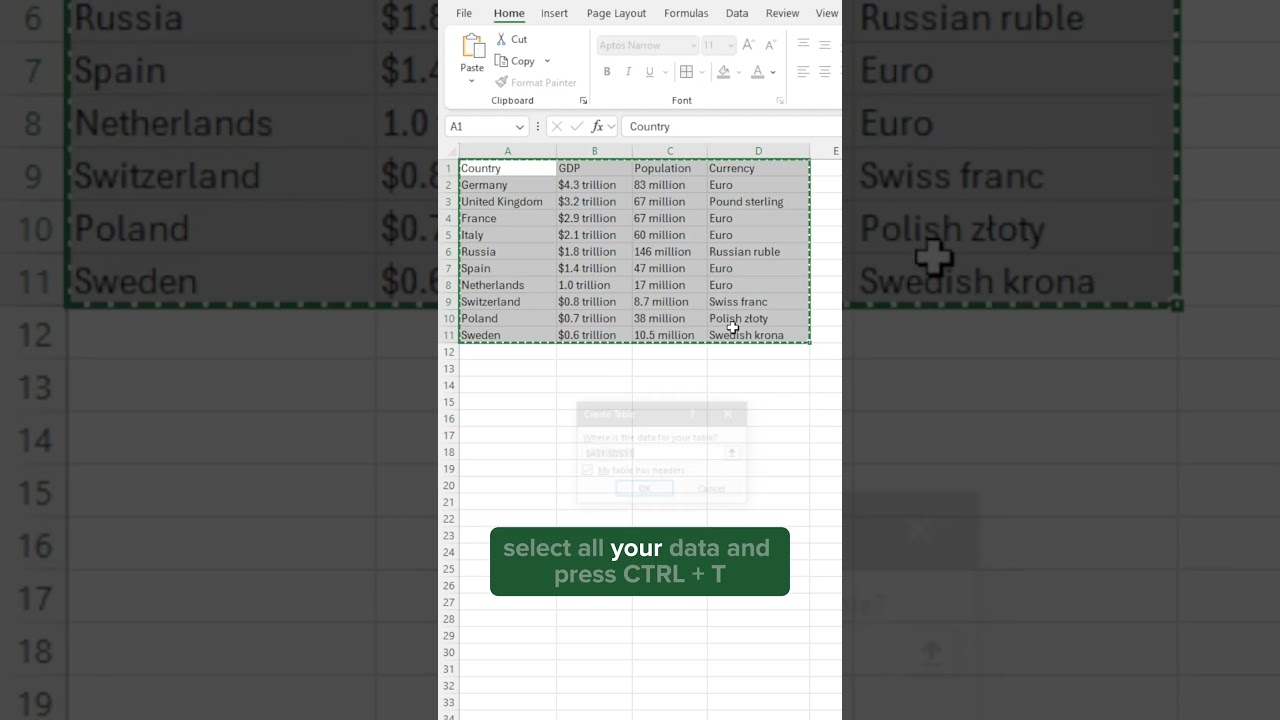This screenshot has width=1280, height=720.
Task: Toggle Italic formatting
Action: (628, 72)
